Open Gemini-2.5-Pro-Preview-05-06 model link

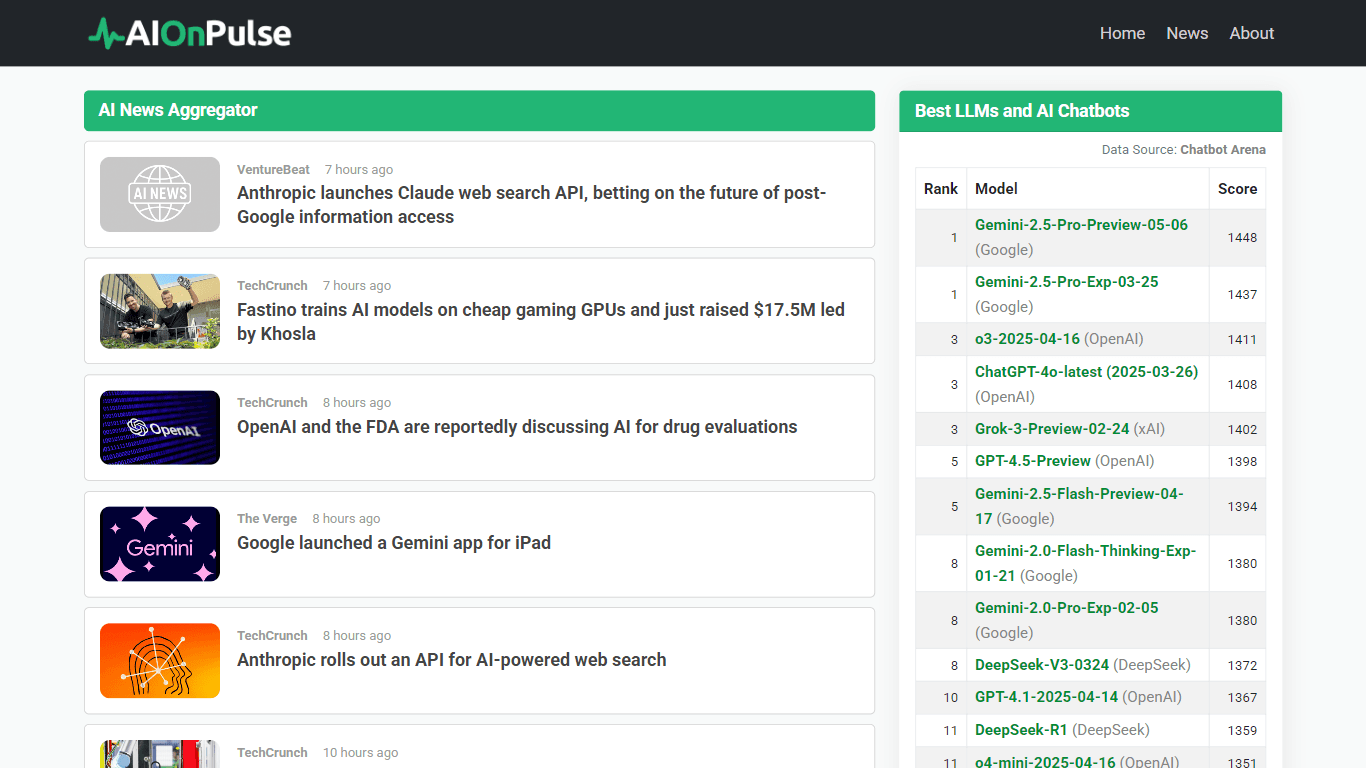1081,225
